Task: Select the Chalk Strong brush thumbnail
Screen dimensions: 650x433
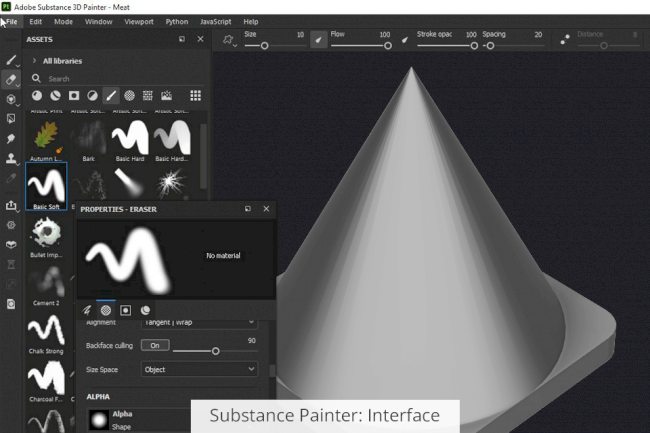Action: (x=46, y=329)
